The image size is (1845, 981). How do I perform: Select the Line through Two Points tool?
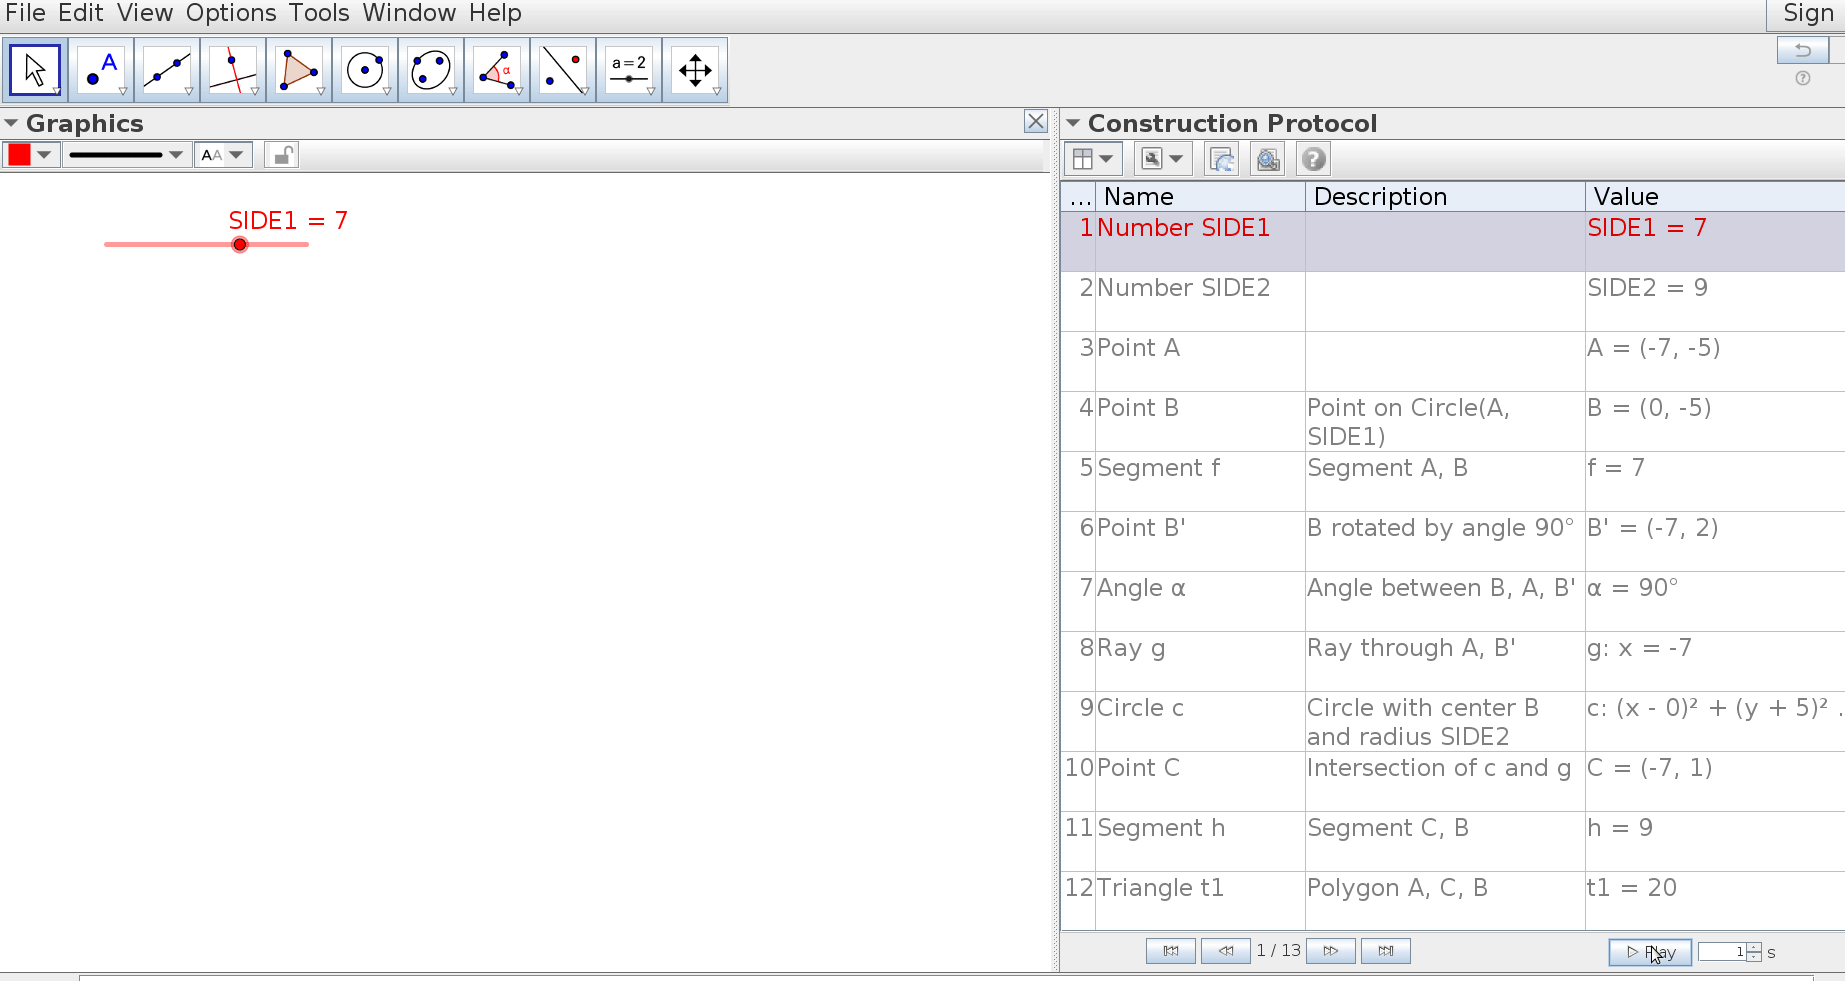[x=167, y=70]
